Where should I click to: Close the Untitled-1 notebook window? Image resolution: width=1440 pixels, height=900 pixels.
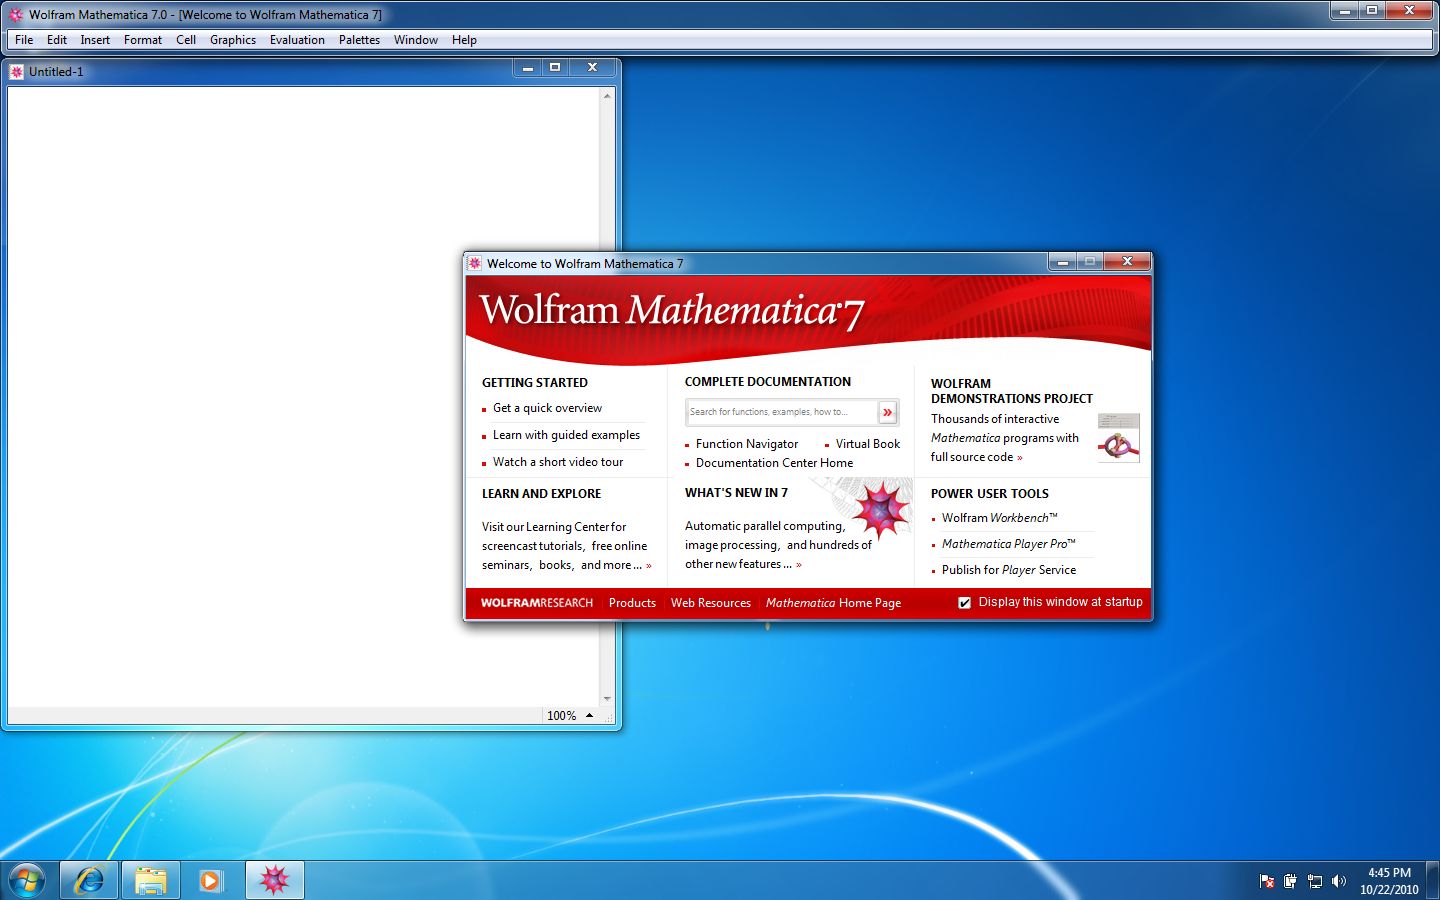point(592,67)
